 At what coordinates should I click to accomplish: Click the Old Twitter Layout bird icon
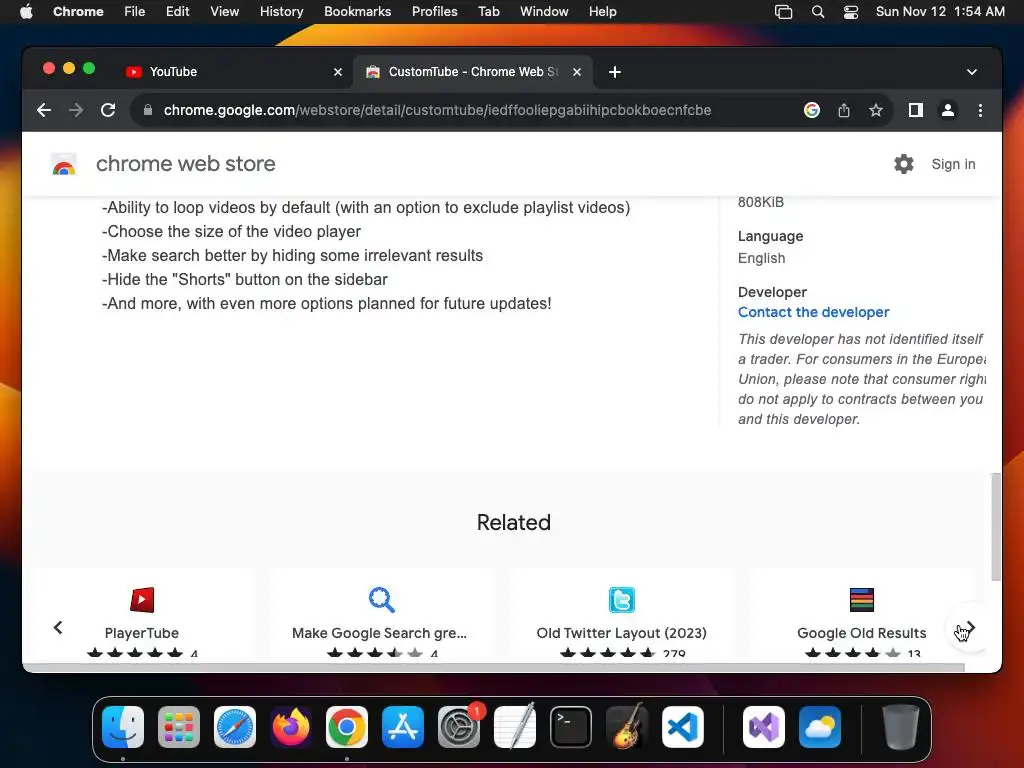[x=621, y=600]
